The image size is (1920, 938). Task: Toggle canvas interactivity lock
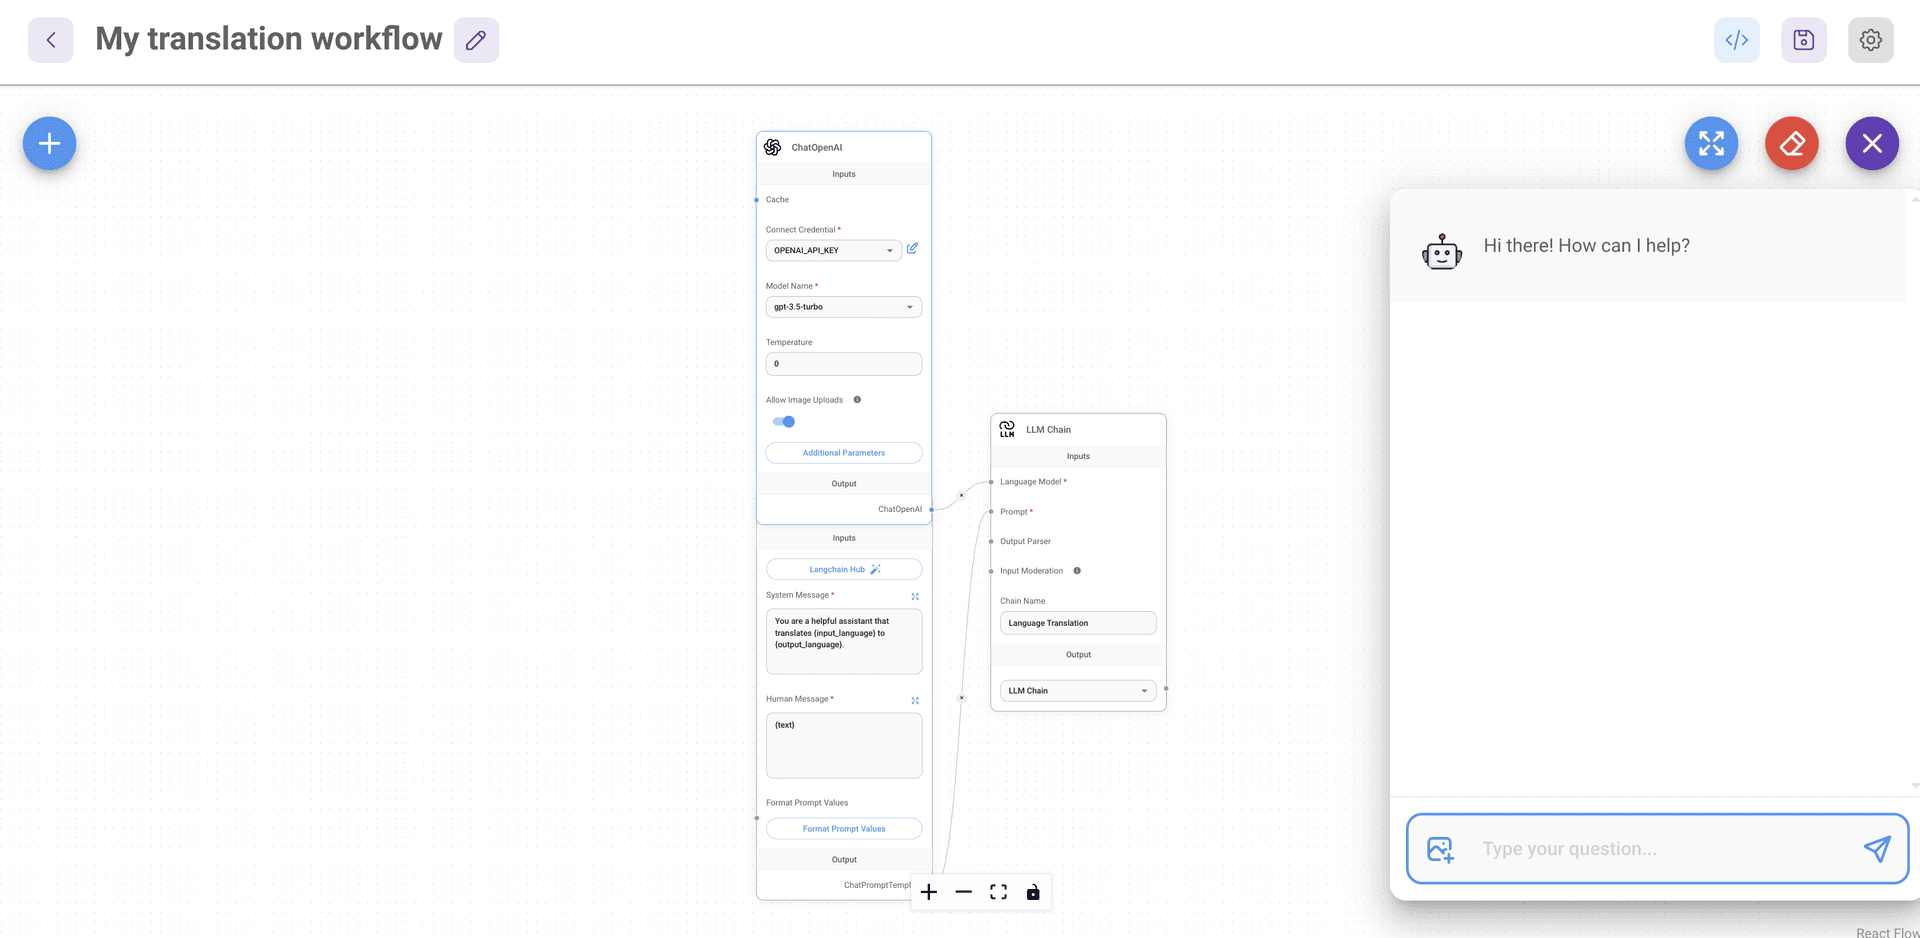pyautogui.click(x=1033, y=892)
